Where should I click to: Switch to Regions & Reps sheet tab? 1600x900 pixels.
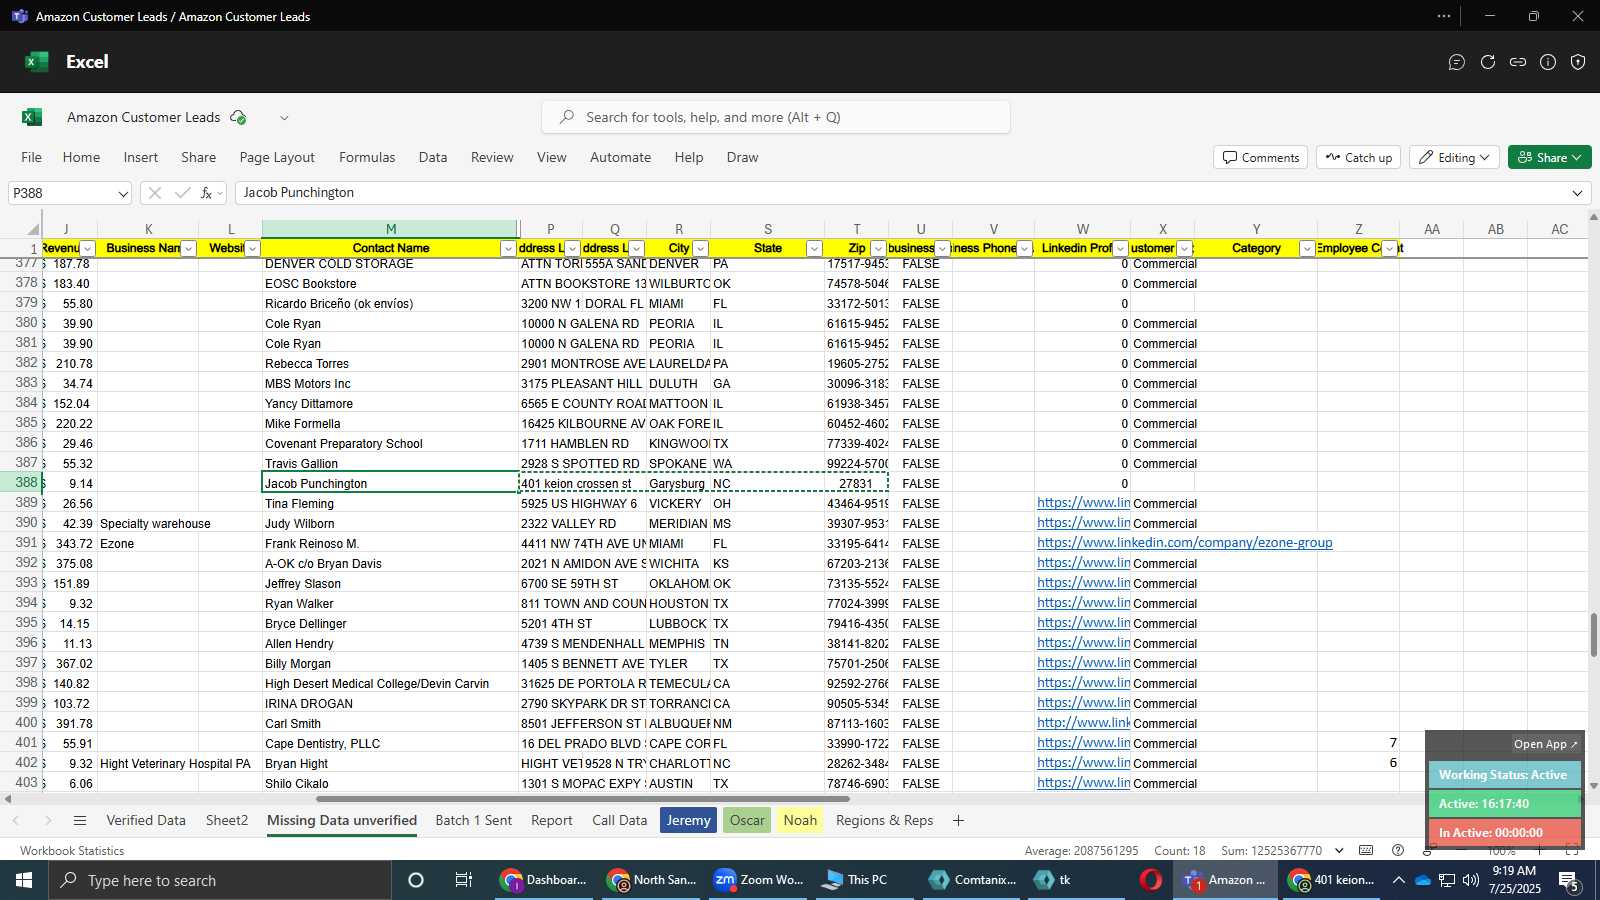pyautogui.click(x=884, y=820)
